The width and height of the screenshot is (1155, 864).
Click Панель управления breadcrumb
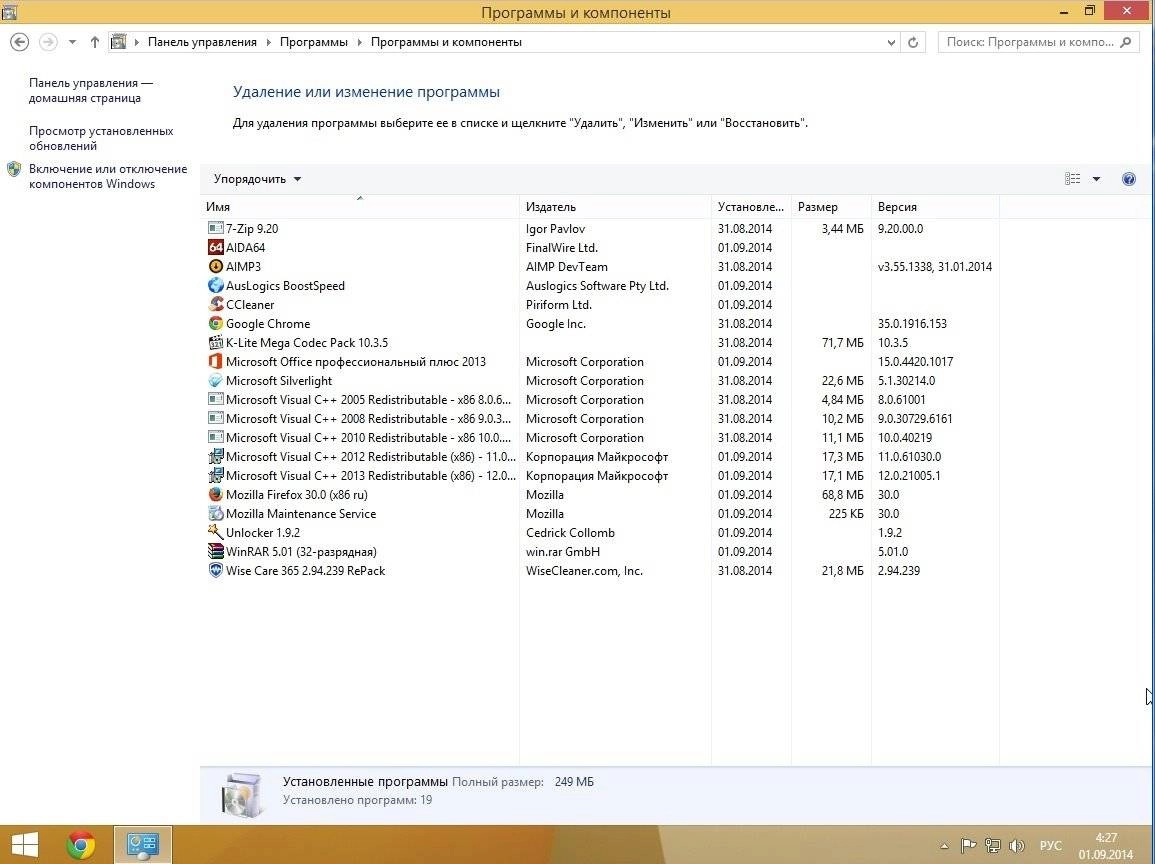[x=203, y=42]
